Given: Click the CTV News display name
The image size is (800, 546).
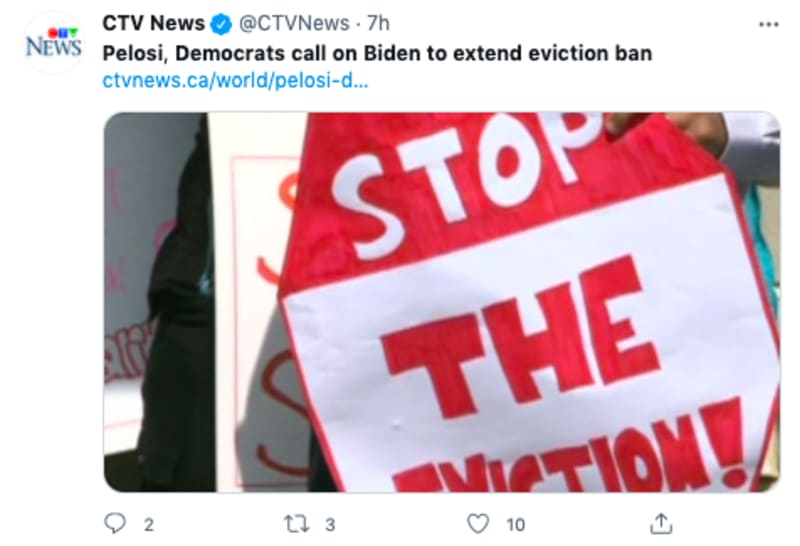Looking at the screenshot, I should click(154, 23).
